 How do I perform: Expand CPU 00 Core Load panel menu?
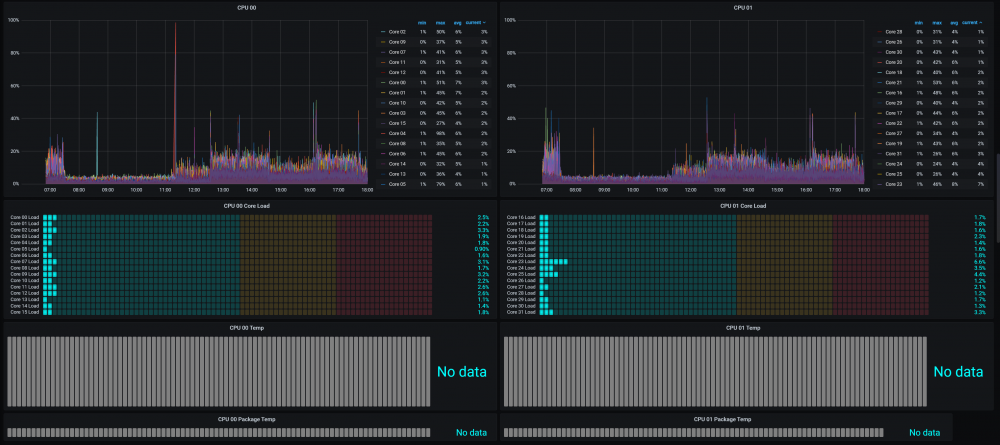[249, 206]
